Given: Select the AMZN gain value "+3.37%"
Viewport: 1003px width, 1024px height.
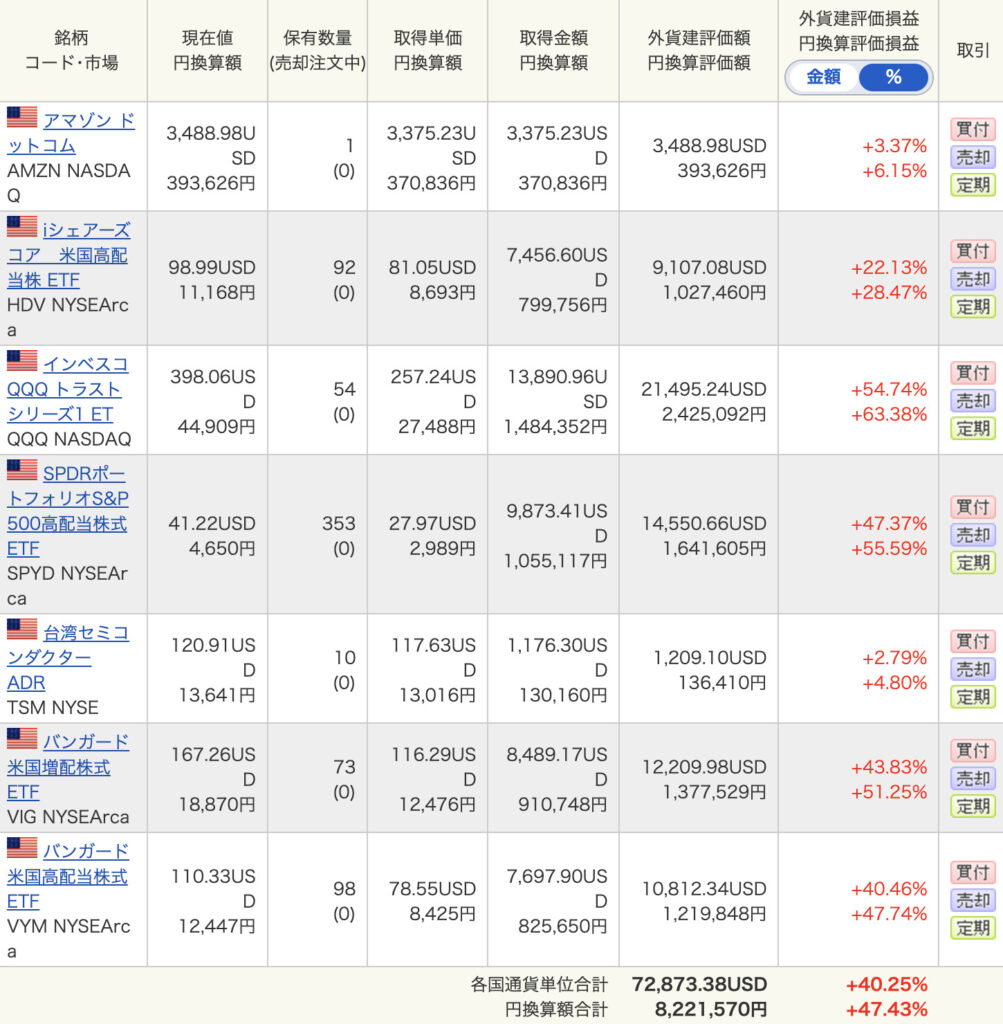Looking at the screenshot, I should 894,146.
